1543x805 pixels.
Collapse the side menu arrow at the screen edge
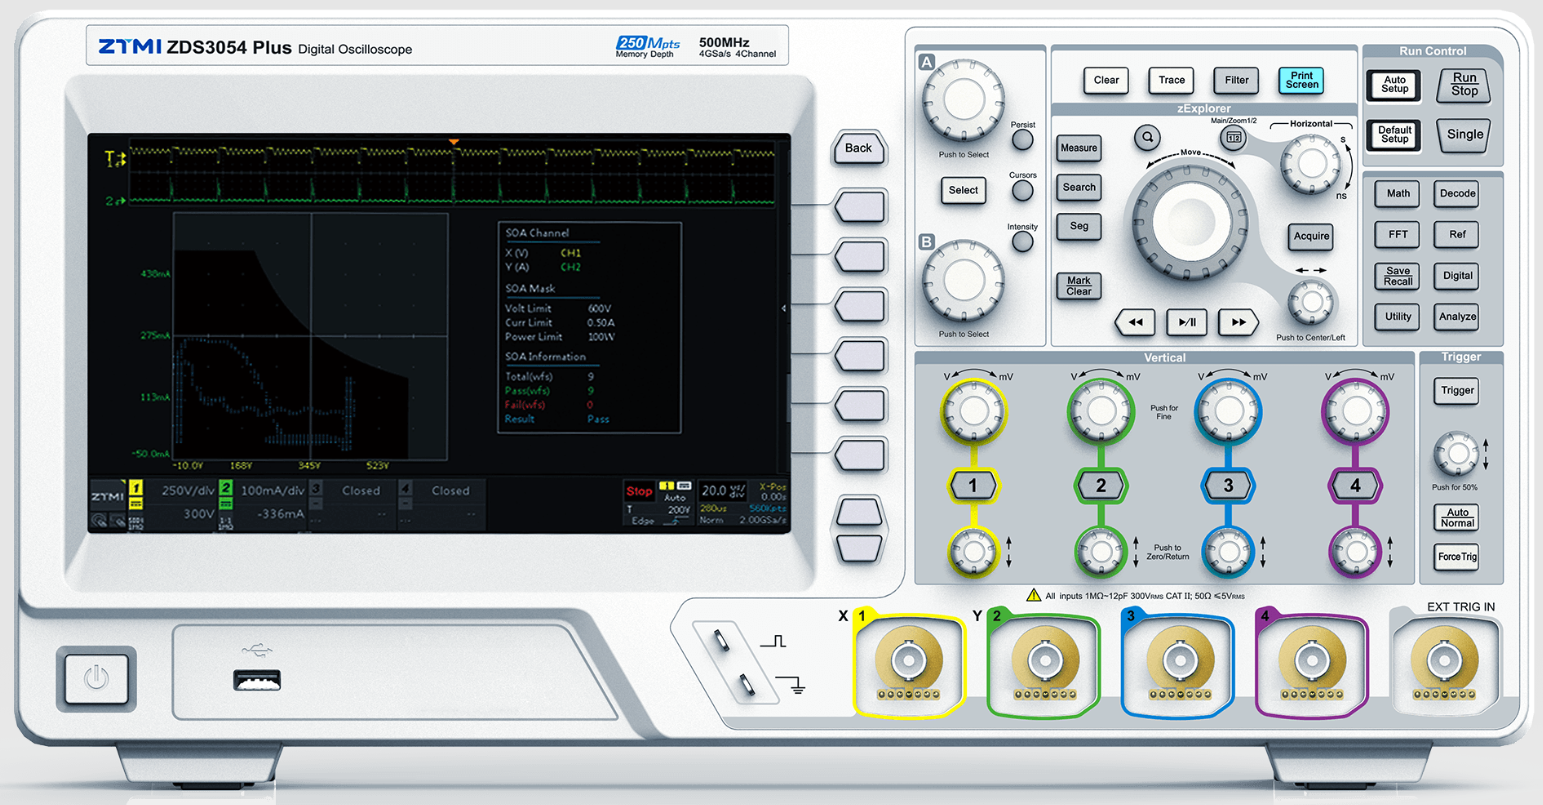pyautogui.click(x=783, y=308)
